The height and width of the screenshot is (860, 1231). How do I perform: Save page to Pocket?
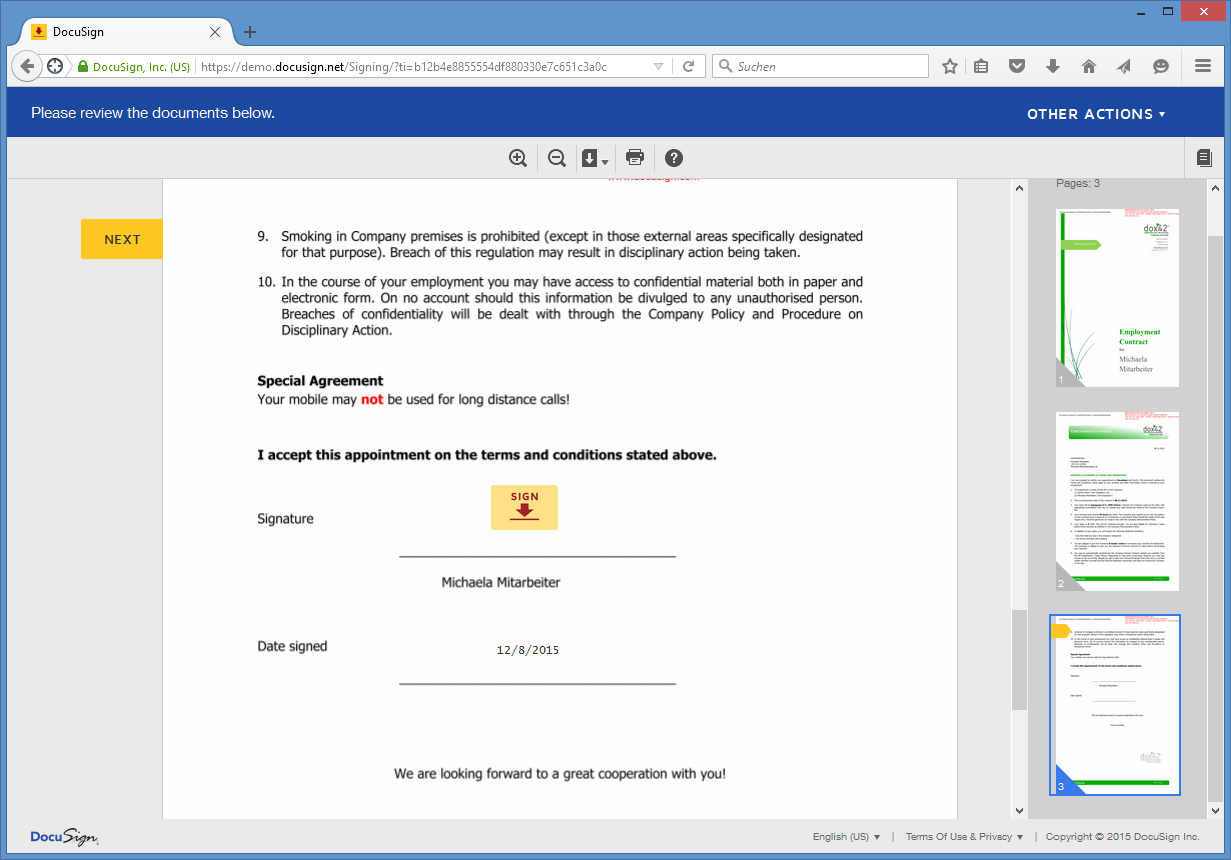pos(1017,66)
